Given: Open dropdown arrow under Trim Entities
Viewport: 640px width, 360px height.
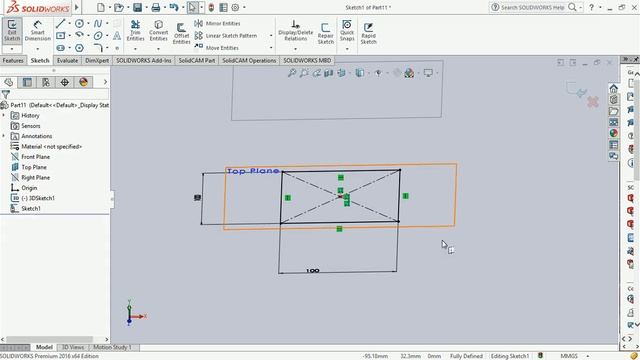Looking at the screenshot, I should click(136, 49).
